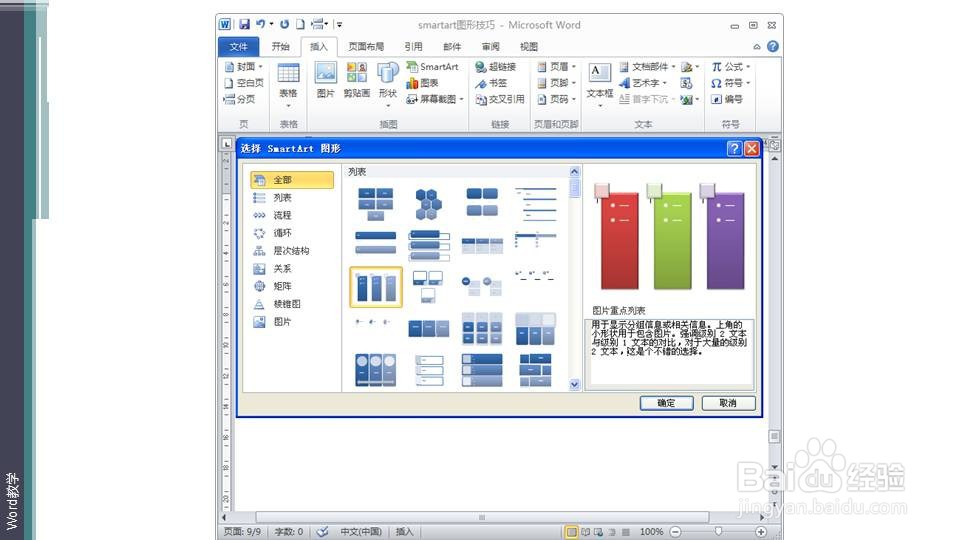Select the All (全部) SmartArt category
Screen dimensions: 960x540
point(292,180)
